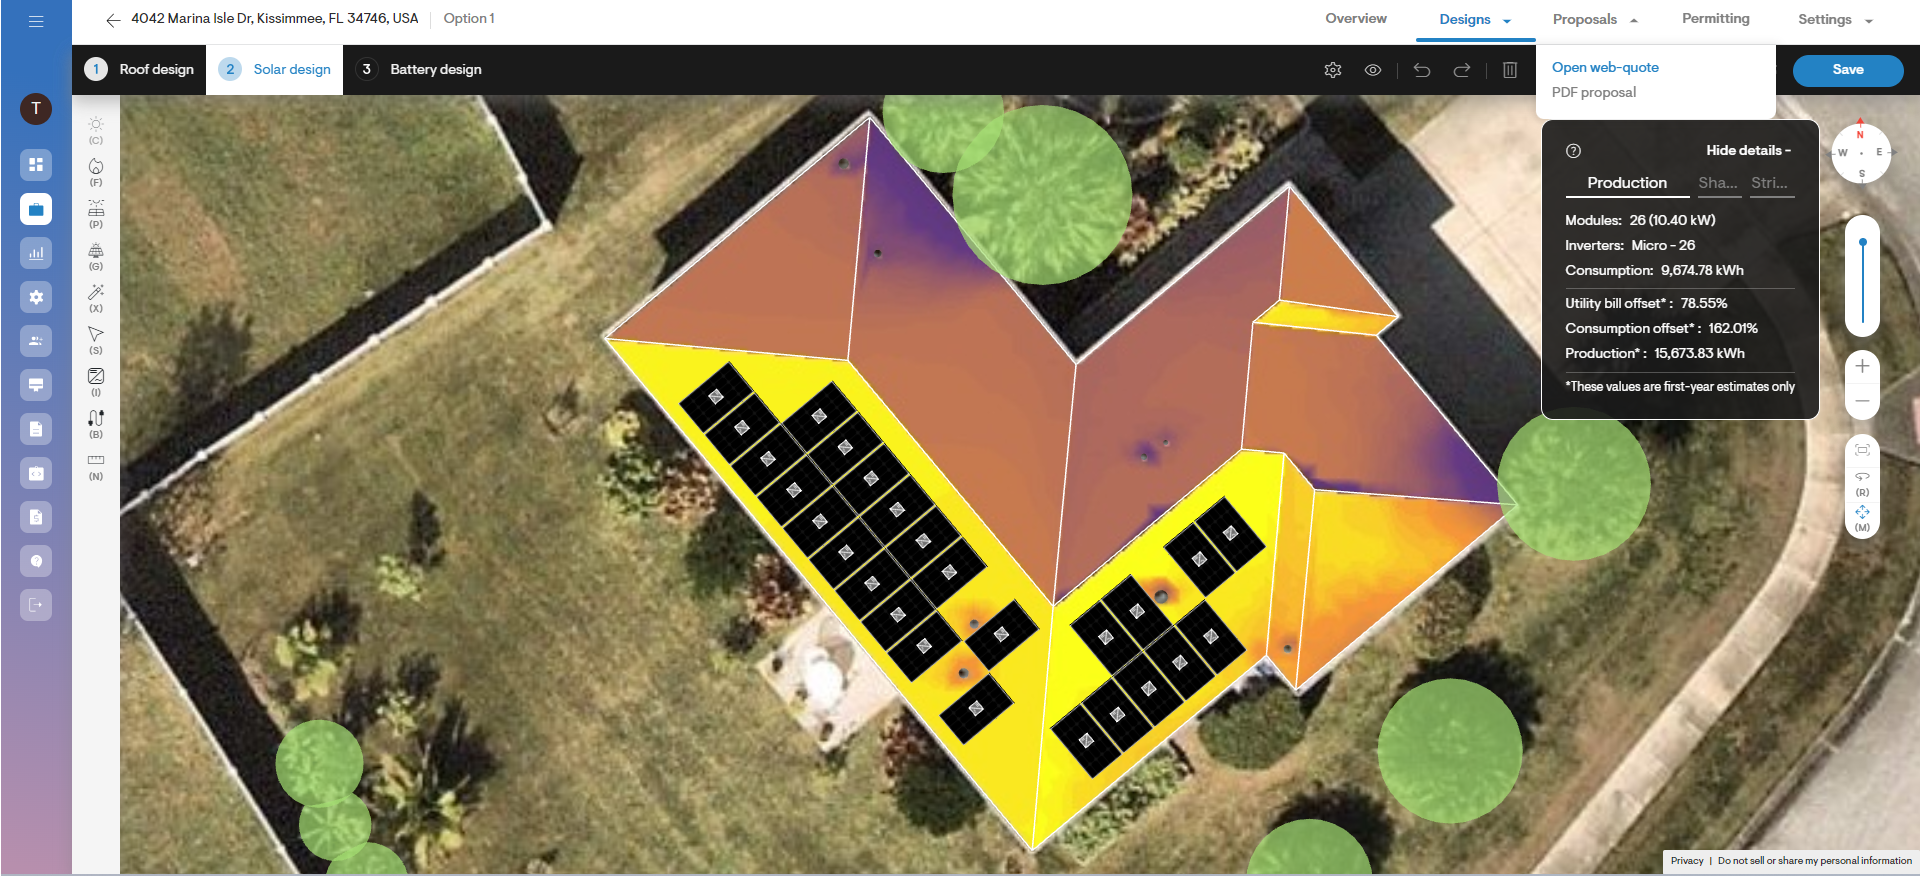The height and width of the screenshot is (876, 1920).
Task: Open design settings gear in toolbar
Action: [1333, 70]
